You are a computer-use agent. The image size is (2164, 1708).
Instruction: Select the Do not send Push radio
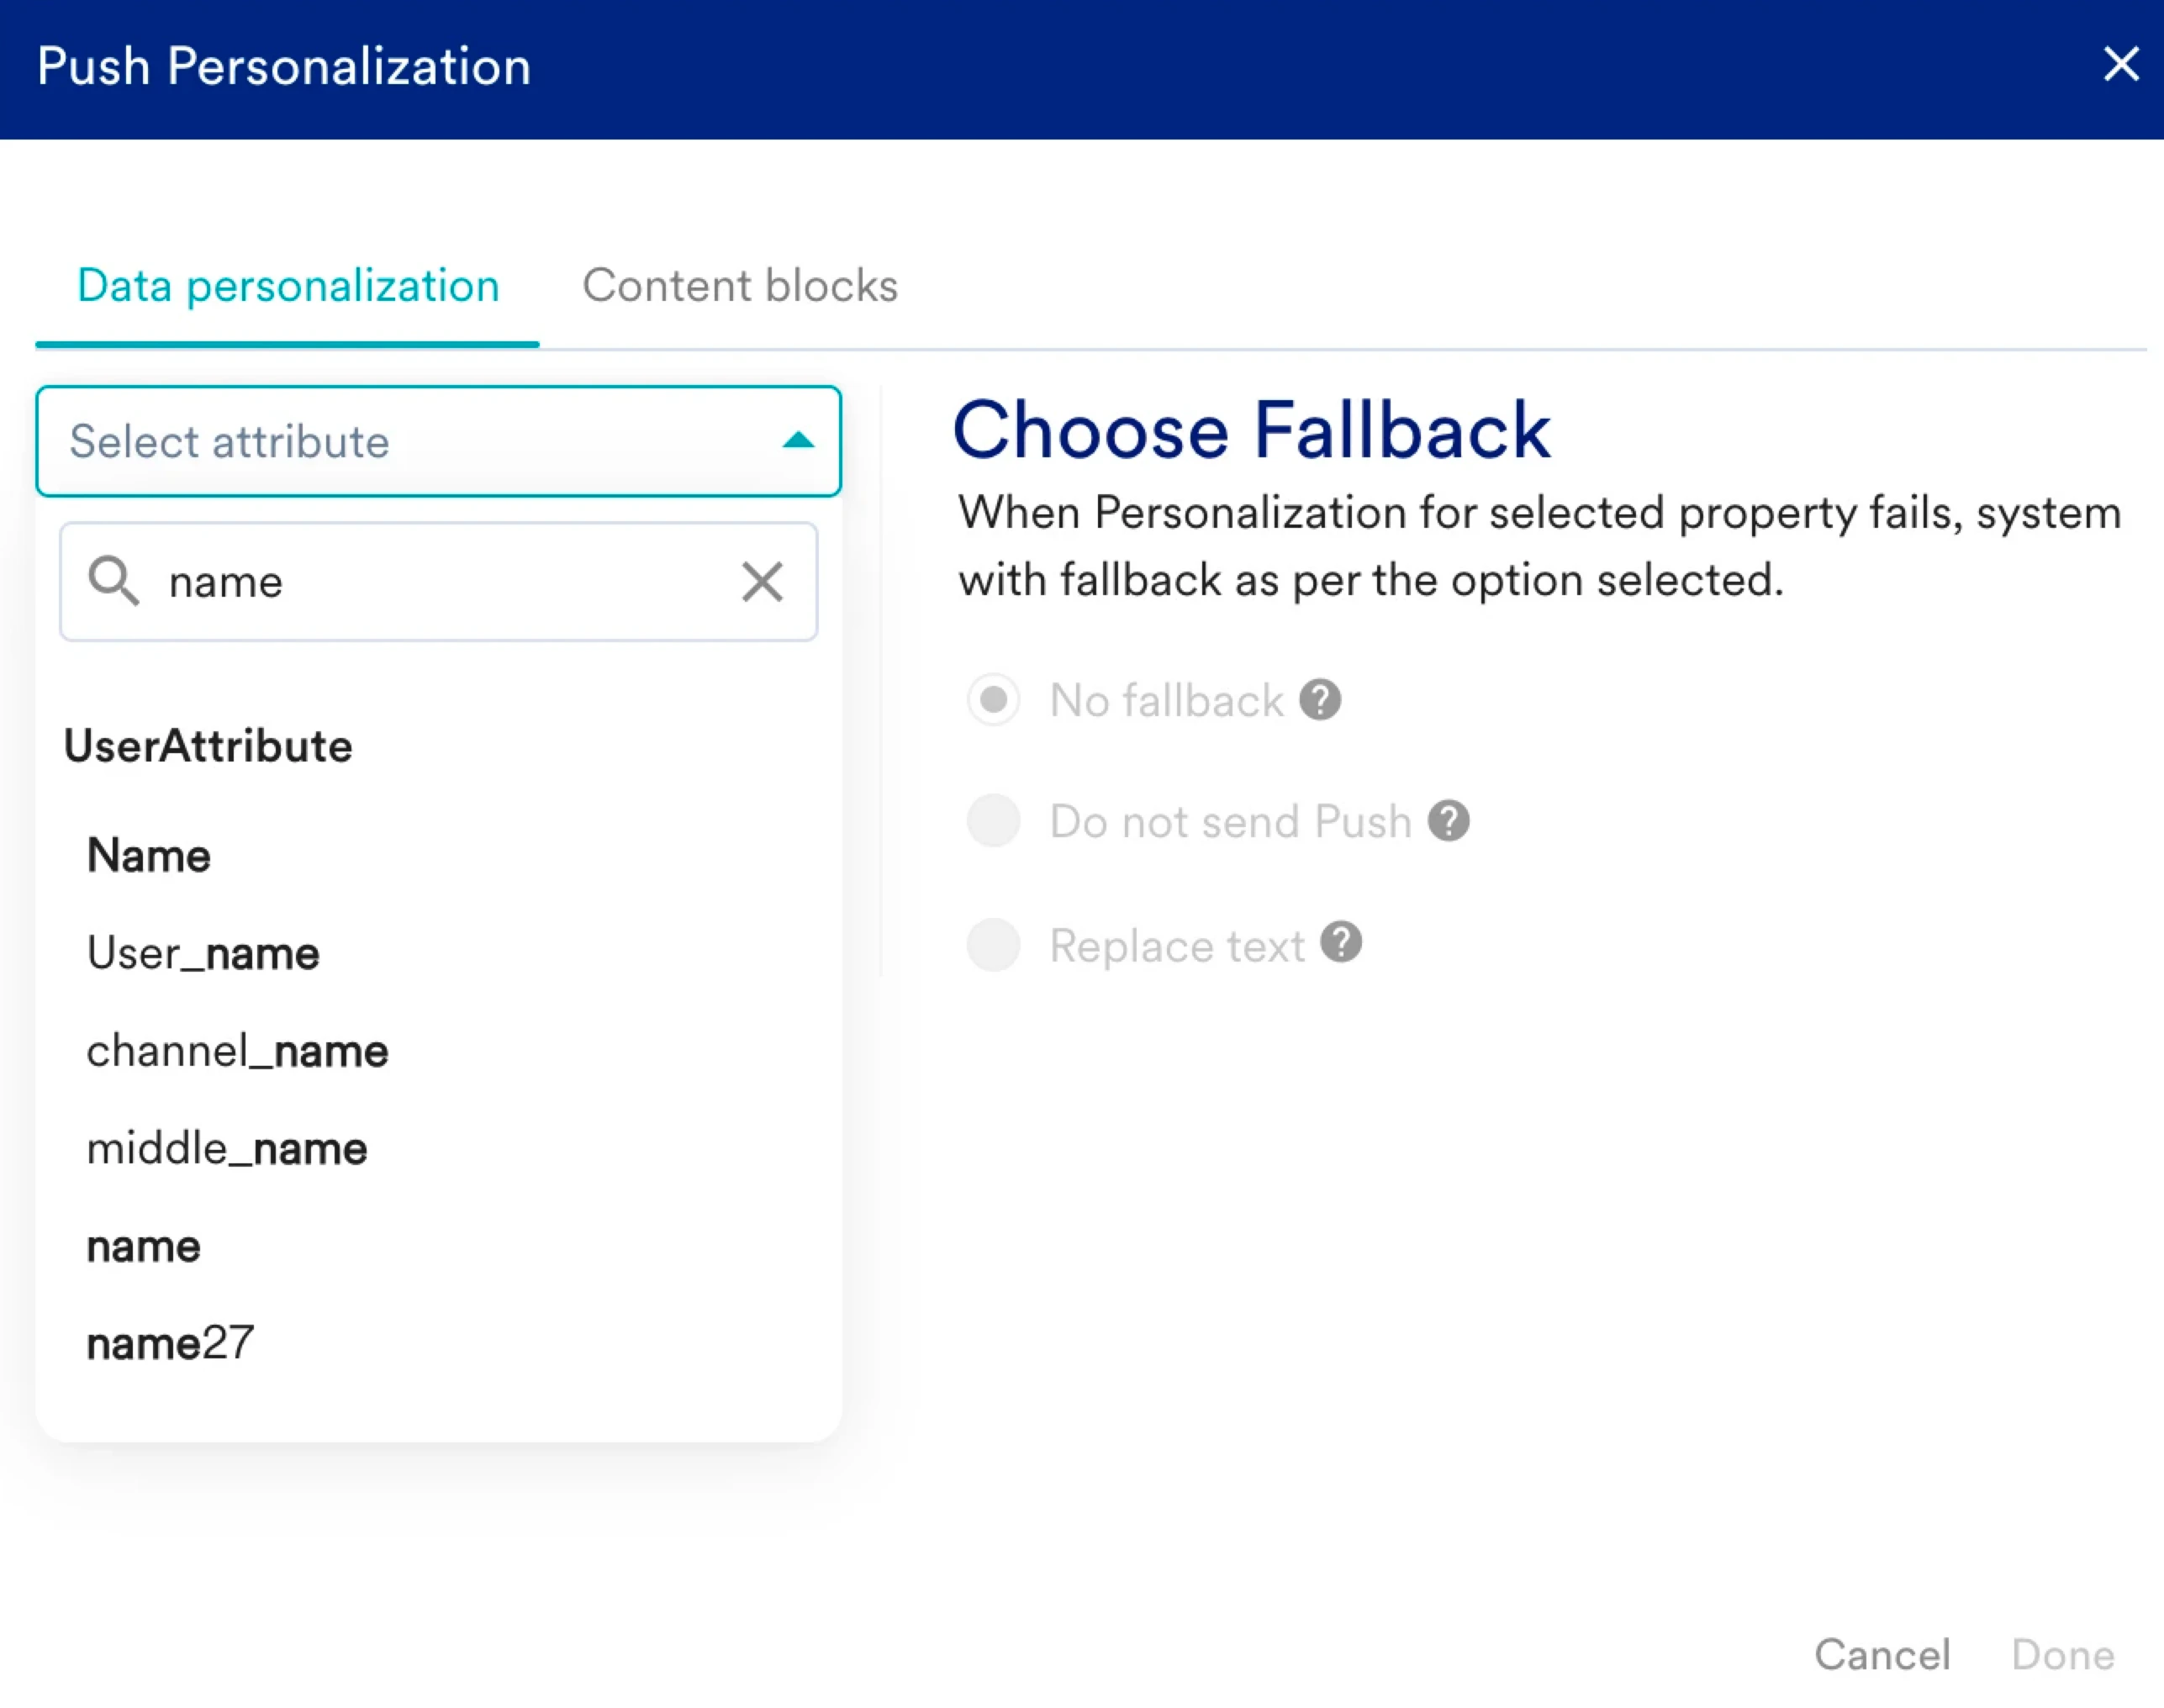[993, 821]
